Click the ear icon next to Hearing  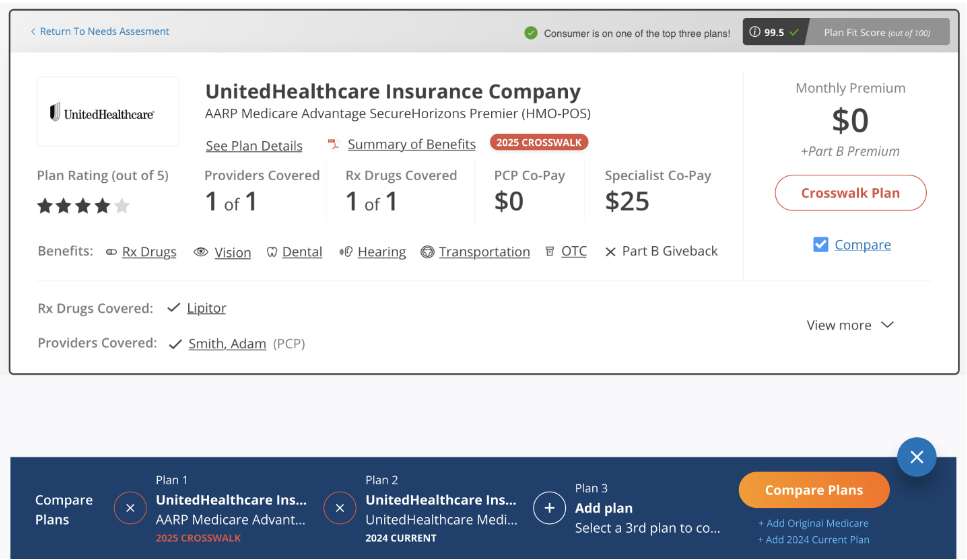(x=346, y=252)
